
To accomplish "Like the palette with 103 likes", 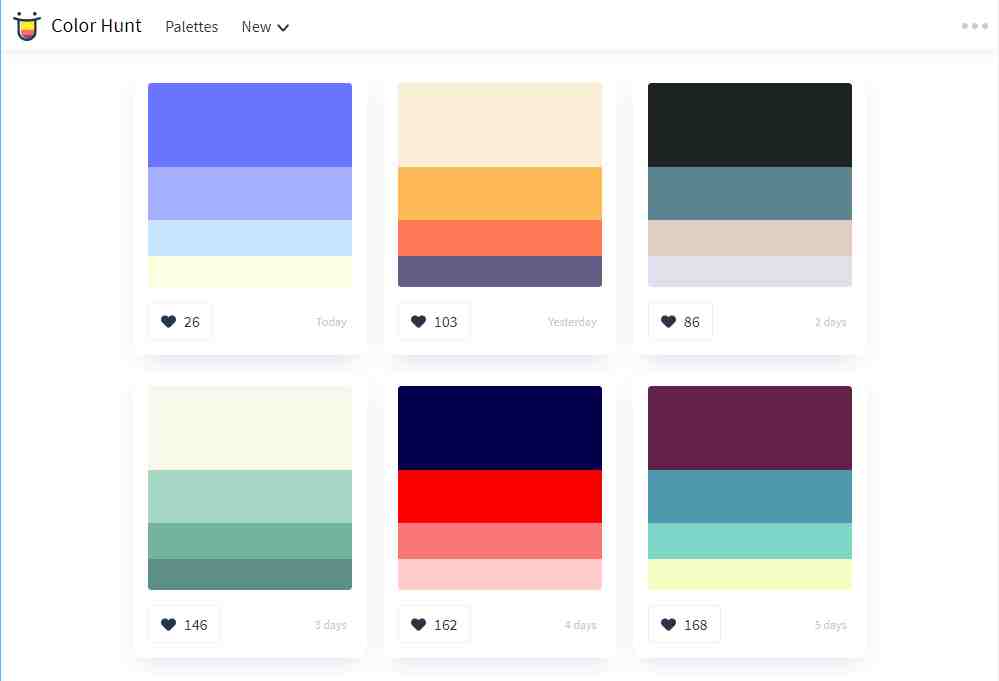I will click(435, 322).
